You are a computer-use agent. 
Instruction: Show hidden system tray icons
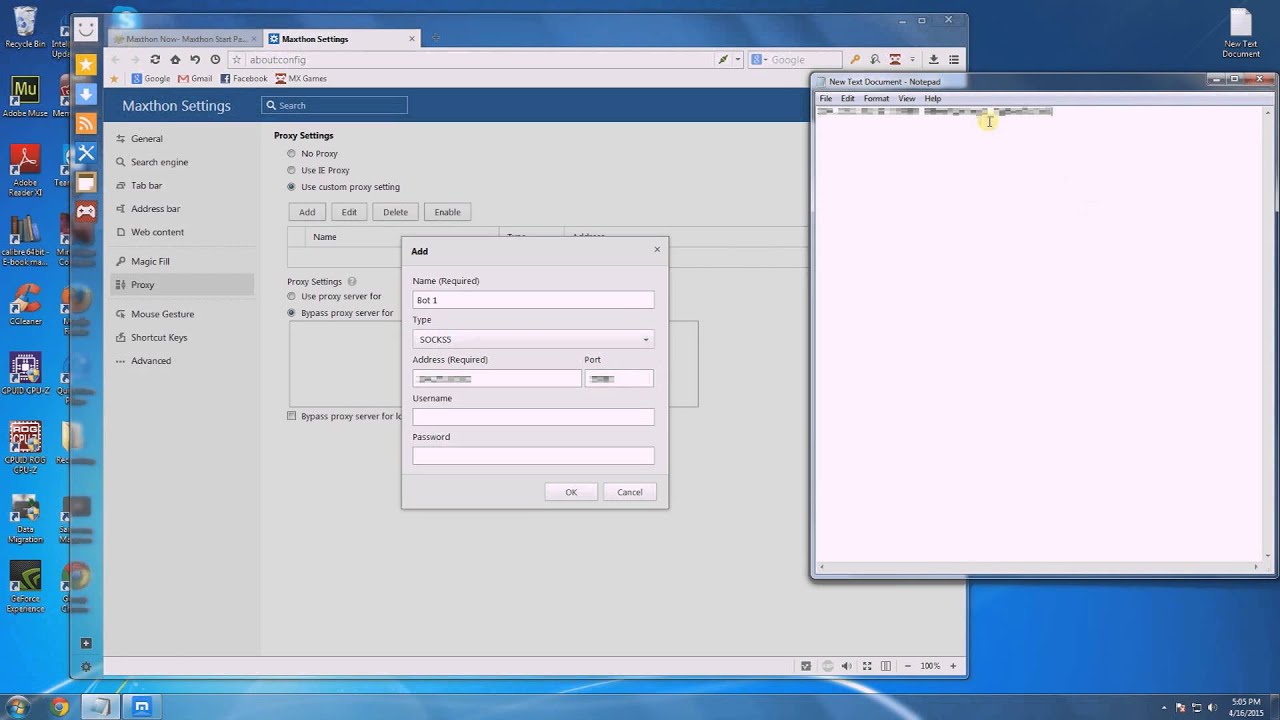[1163, 707]
